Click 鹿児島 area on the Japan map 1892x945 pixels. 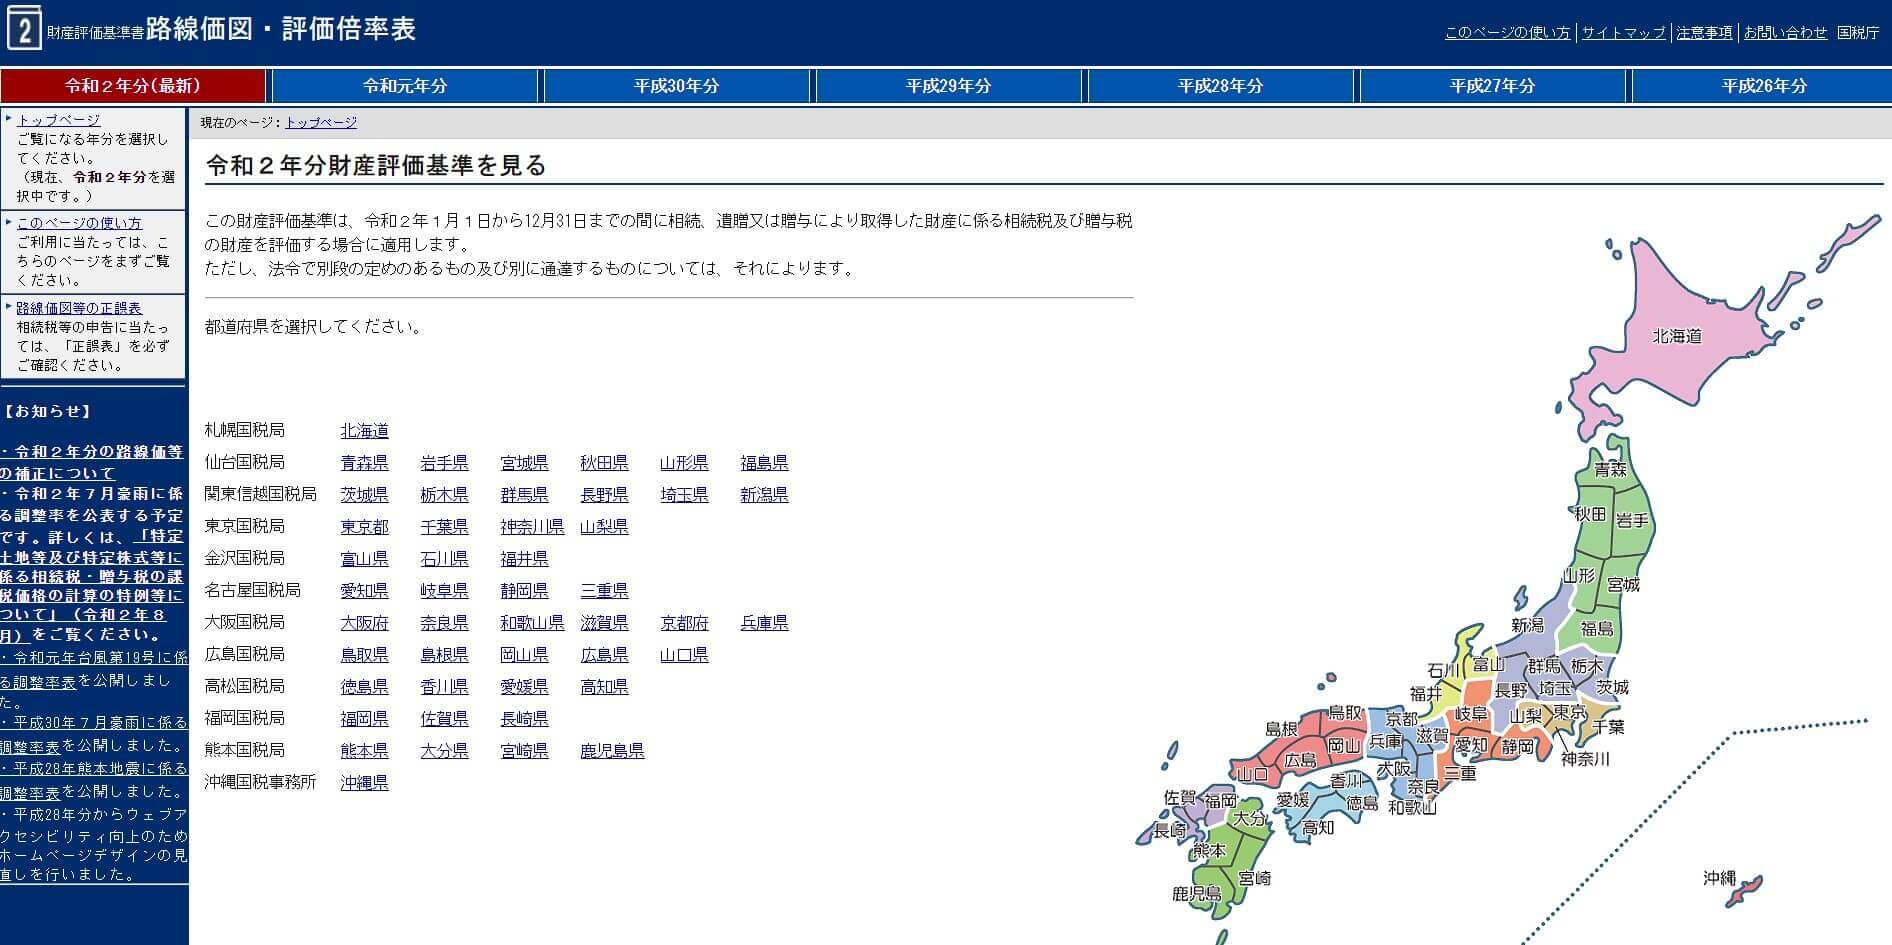pyautogui.click(x=1196, y=893)
